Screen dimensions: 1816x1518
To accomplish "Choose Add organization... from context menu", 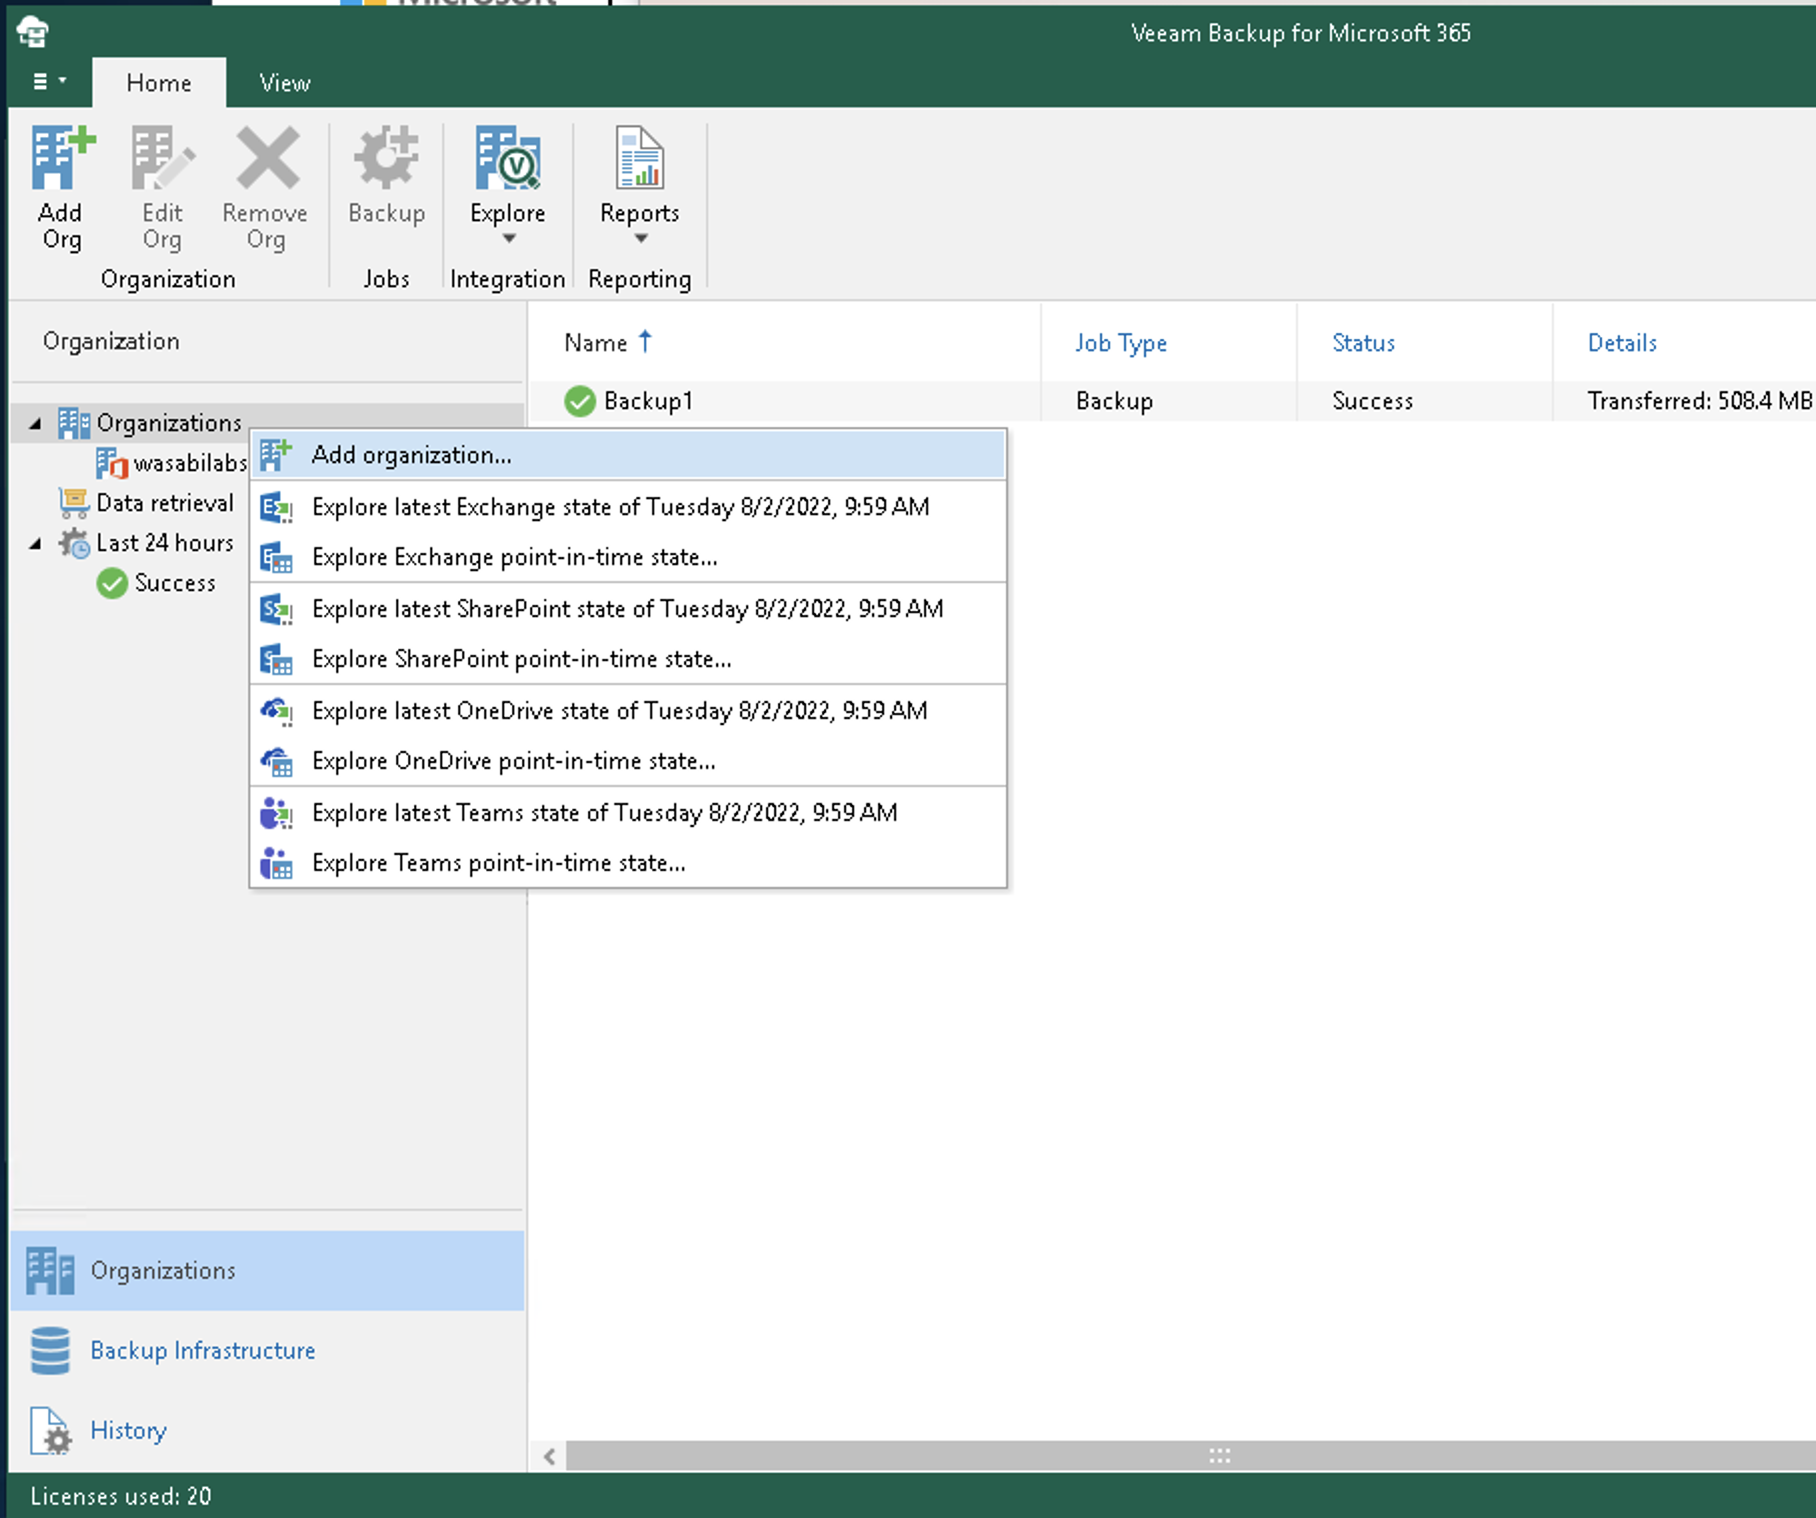I will (x=628, y=455).
